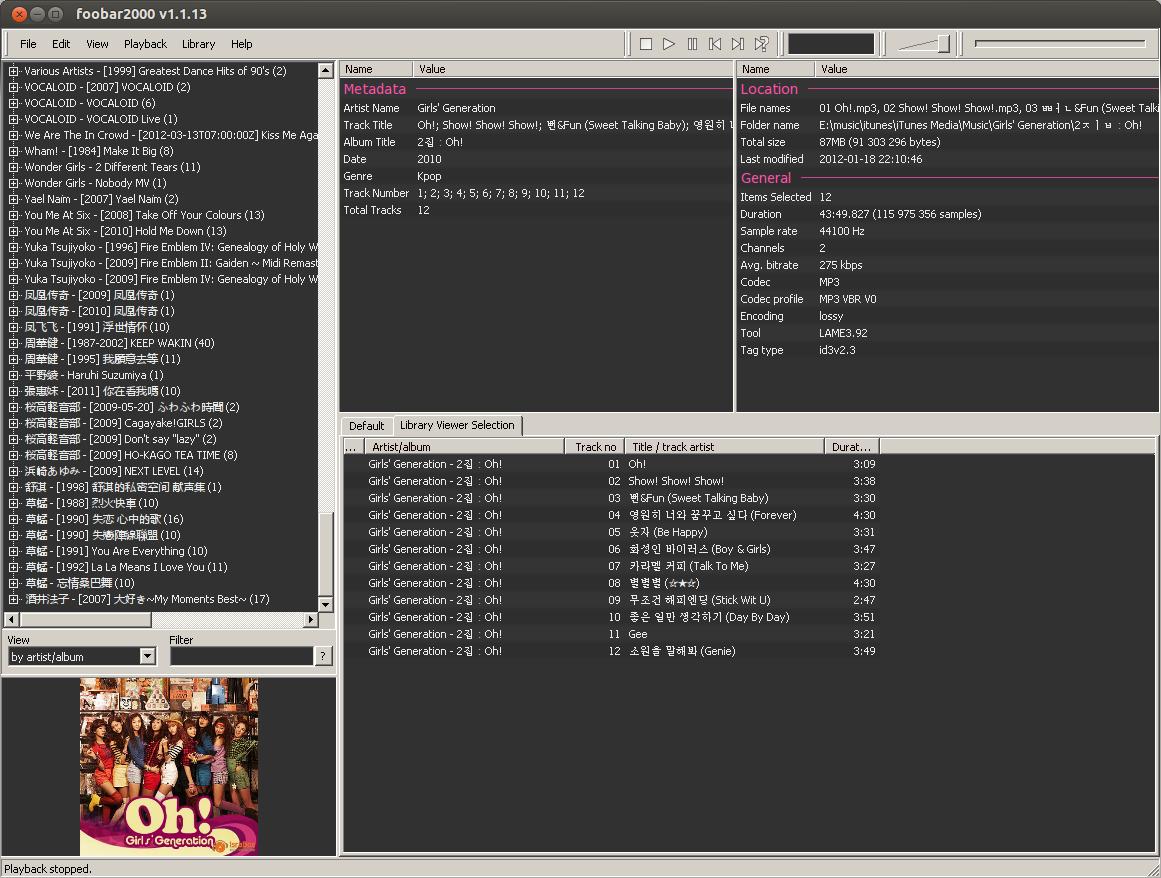Expand the Haruhi Suzumiya tree node
This screenshot has height=878, width=1161.
point(13,375)
